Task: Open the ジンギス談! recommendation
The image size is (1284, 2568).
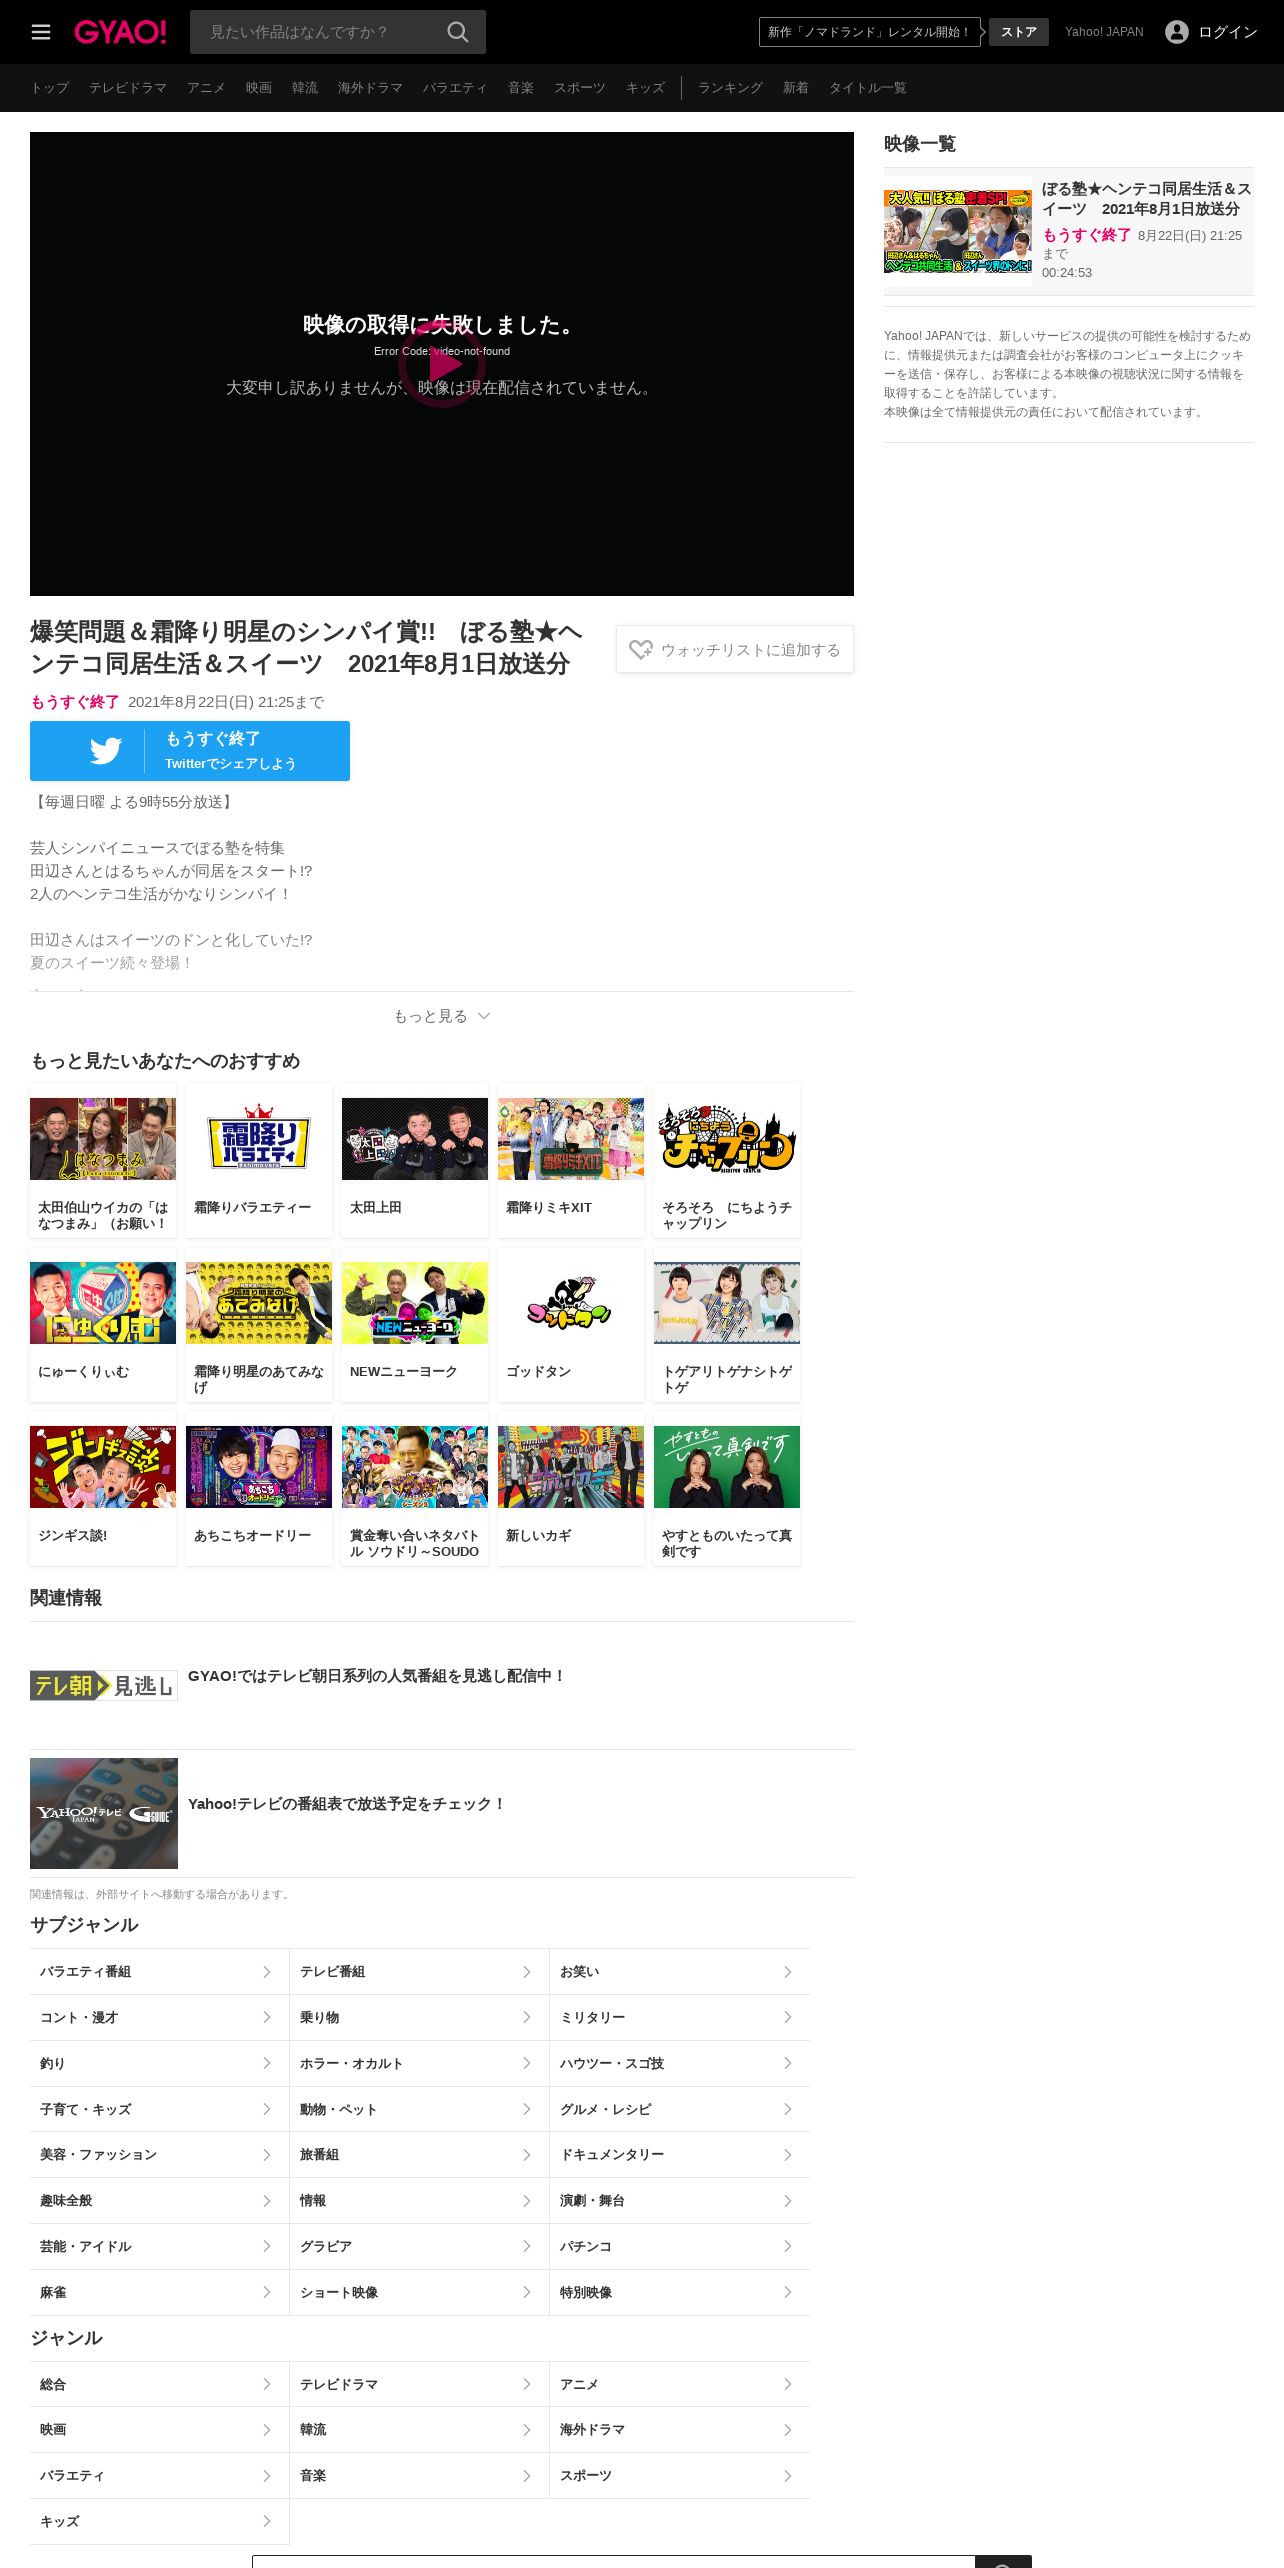Action: point(103,1489)
